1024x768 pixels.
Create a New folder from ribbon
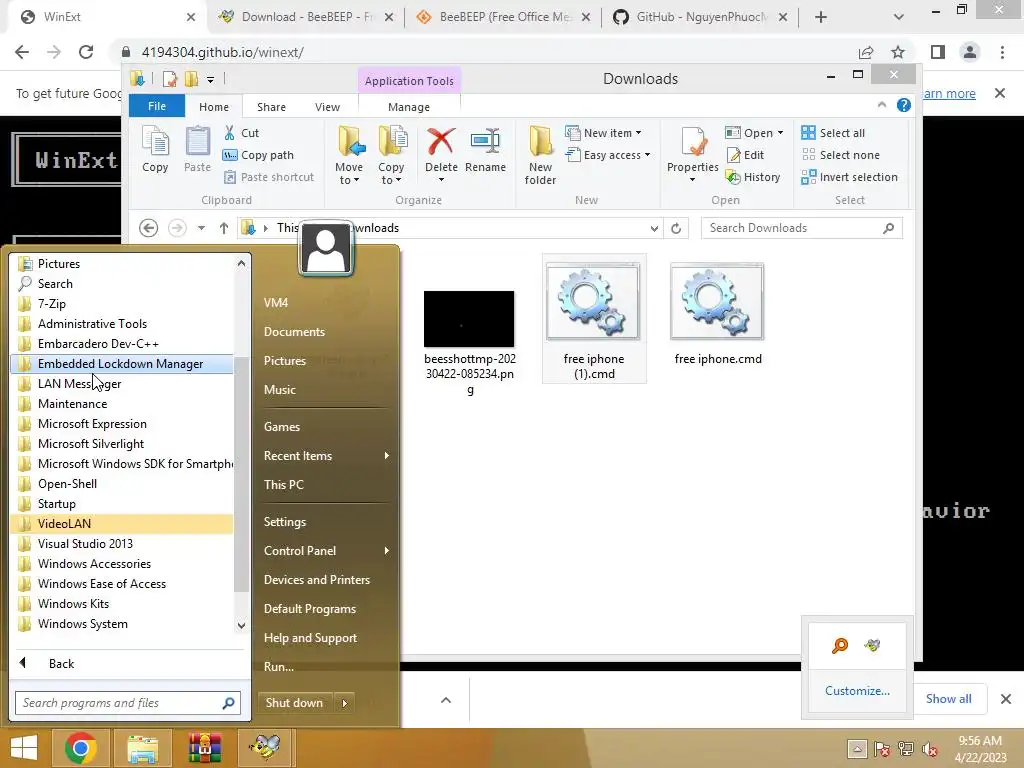pyautogui.click(x=541, y=155)
